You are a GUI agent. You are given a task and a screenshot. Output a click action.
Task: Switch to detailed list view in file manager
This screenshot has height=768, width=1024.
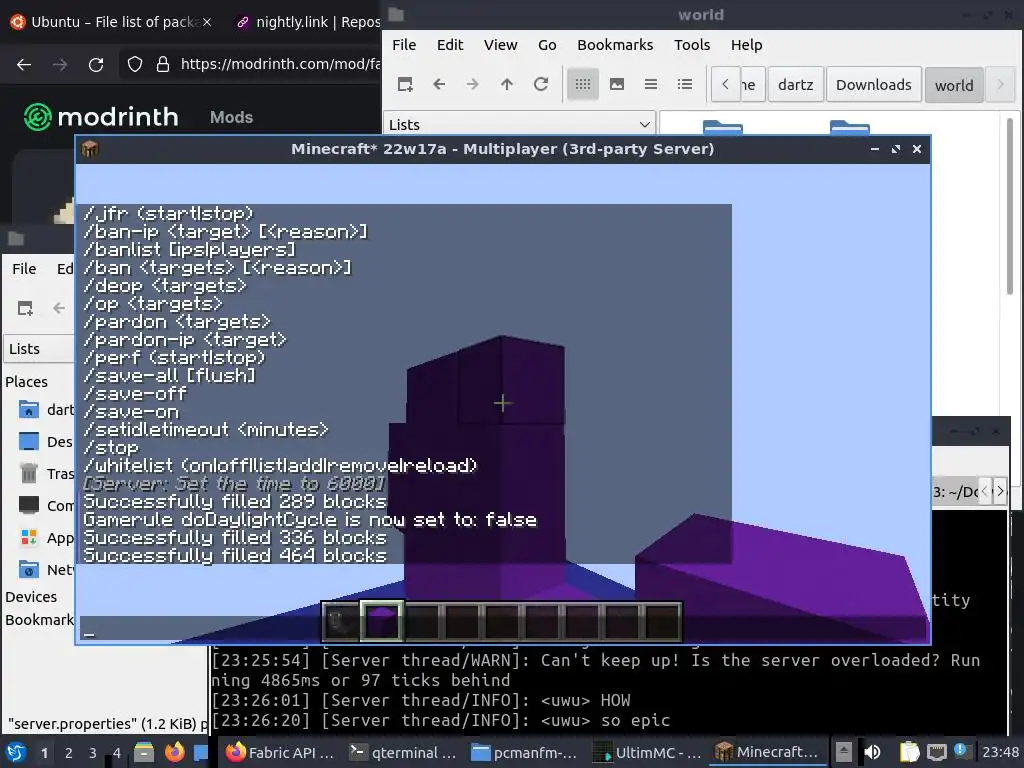pos(684,84)
